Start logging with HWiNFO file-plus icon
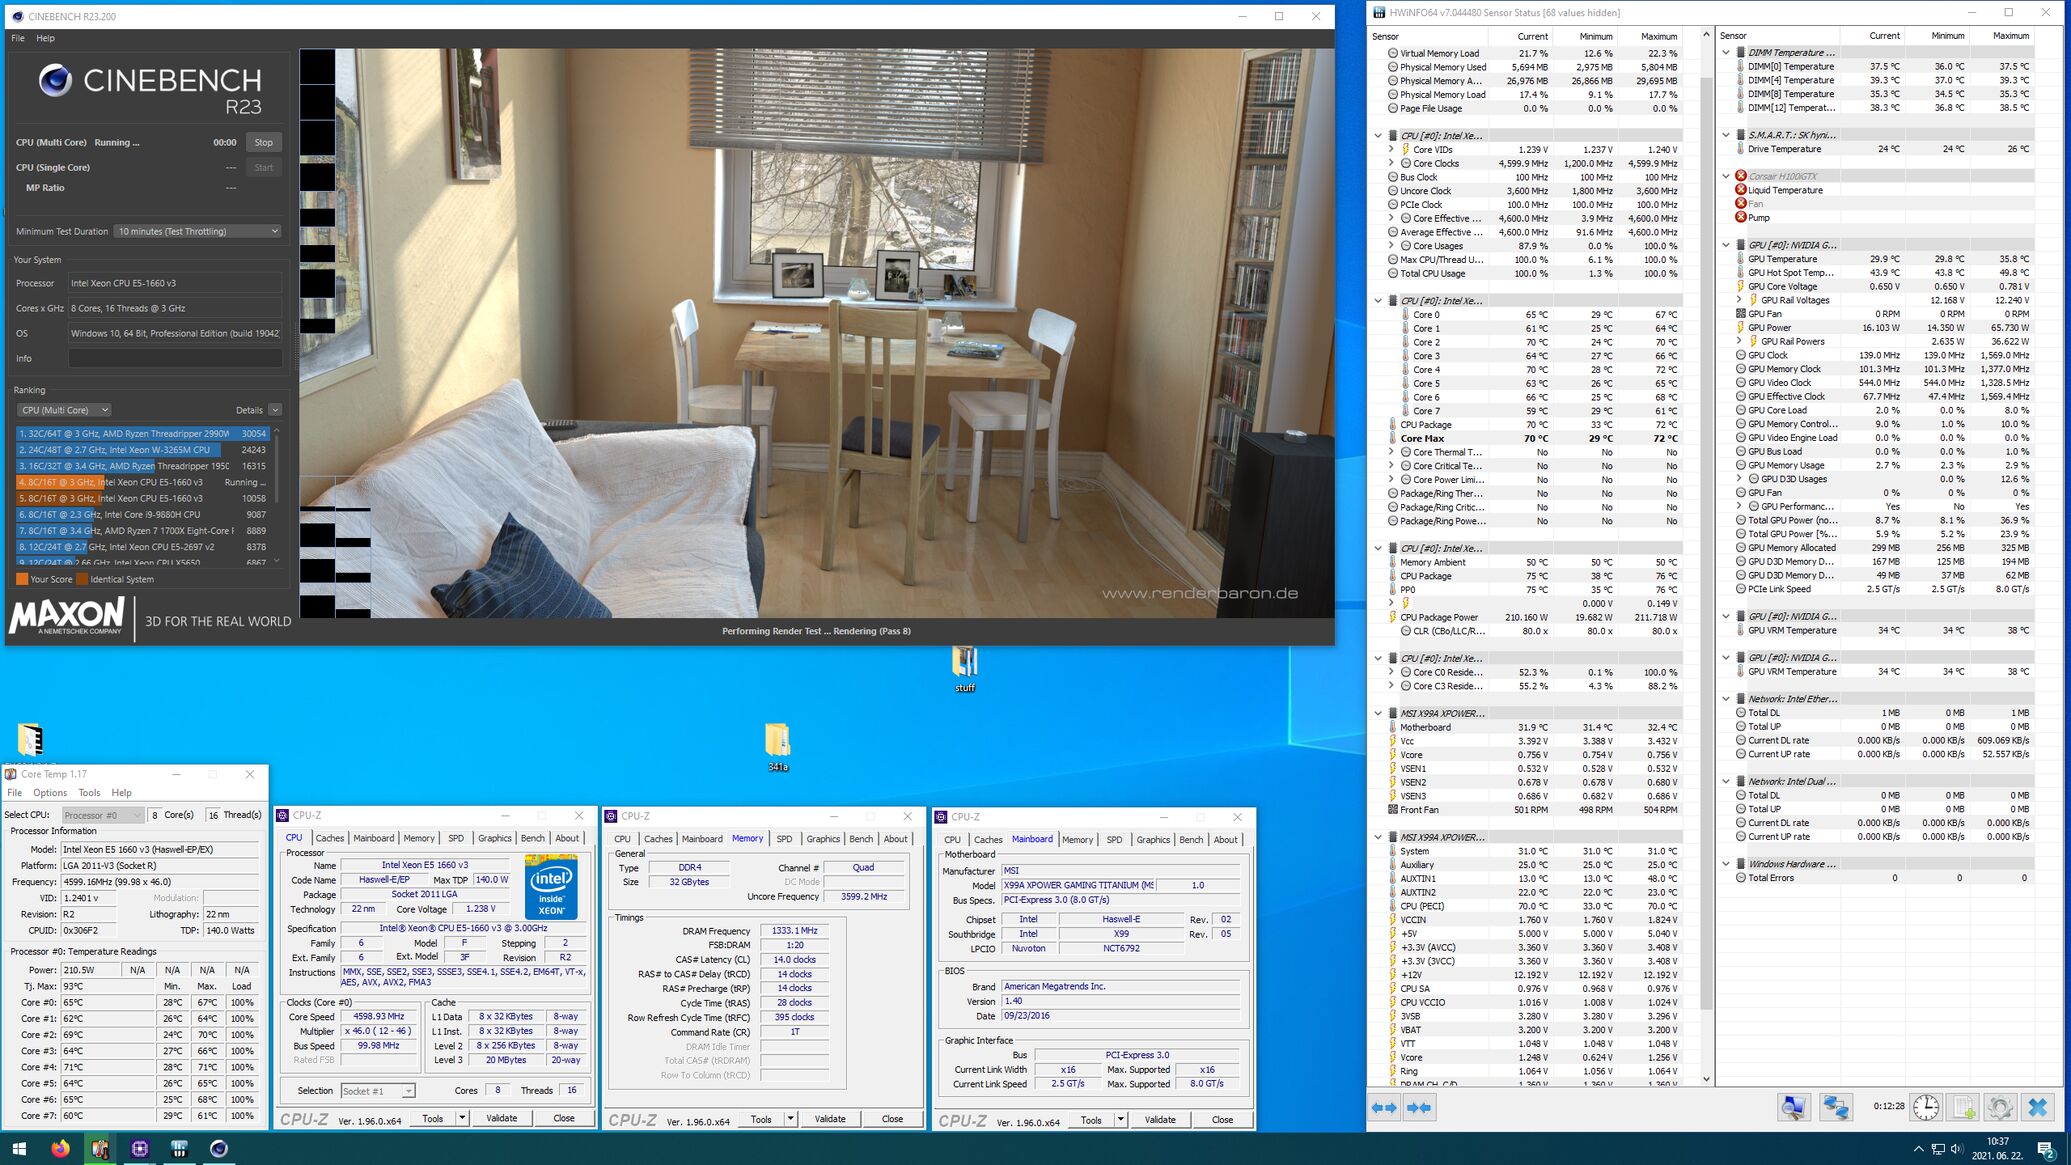 (1963, 1107)
